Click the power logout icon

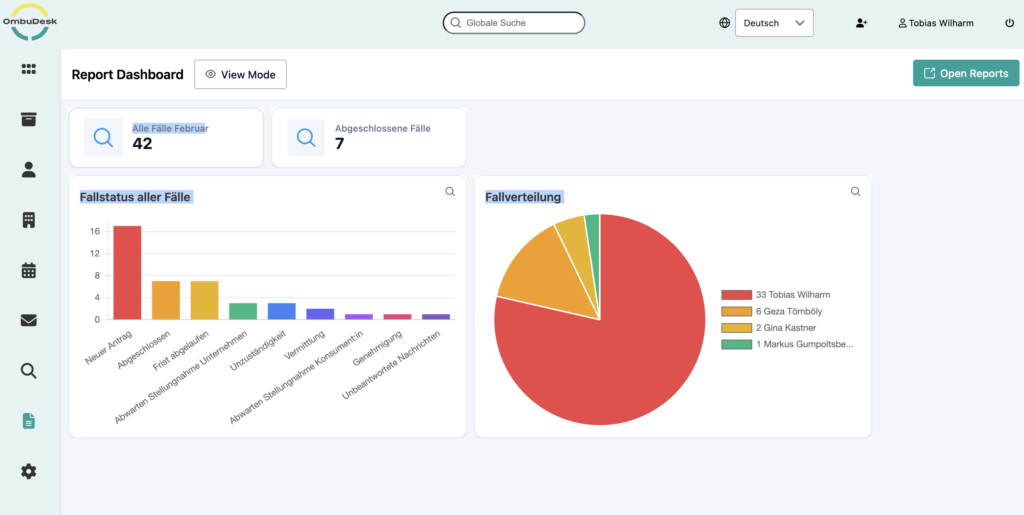point(1009,23)
